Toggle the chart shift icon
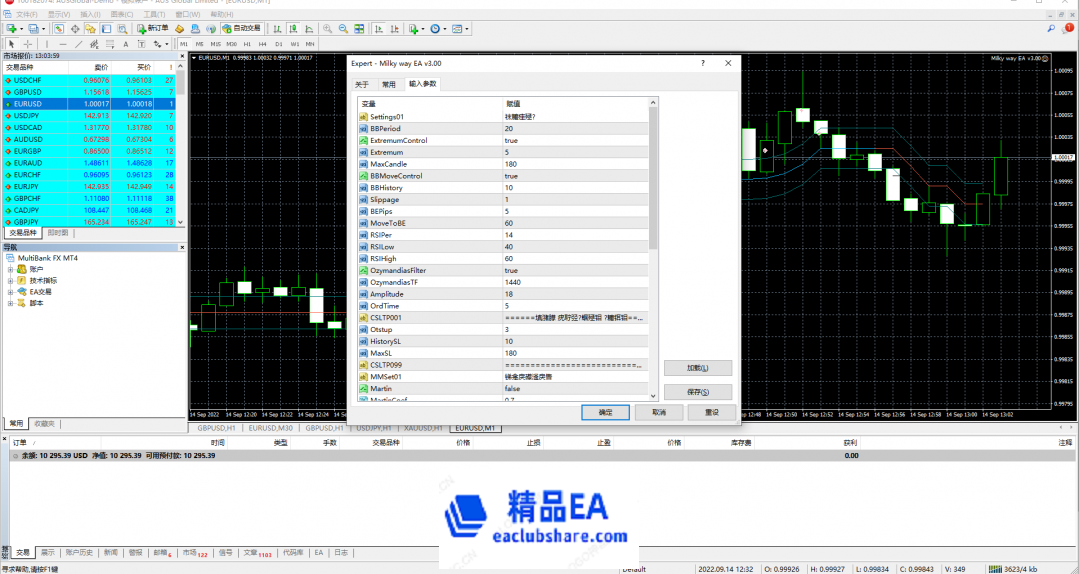The height and width of the screenshot is (574, 1079). coord(394,29)
